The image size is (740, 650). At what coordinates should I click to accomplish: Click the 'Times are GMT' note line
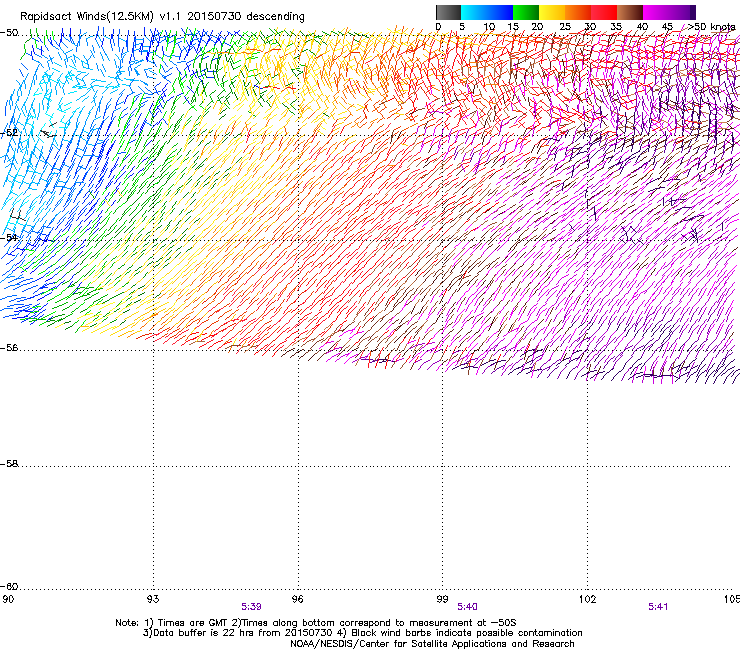[316, 623]
